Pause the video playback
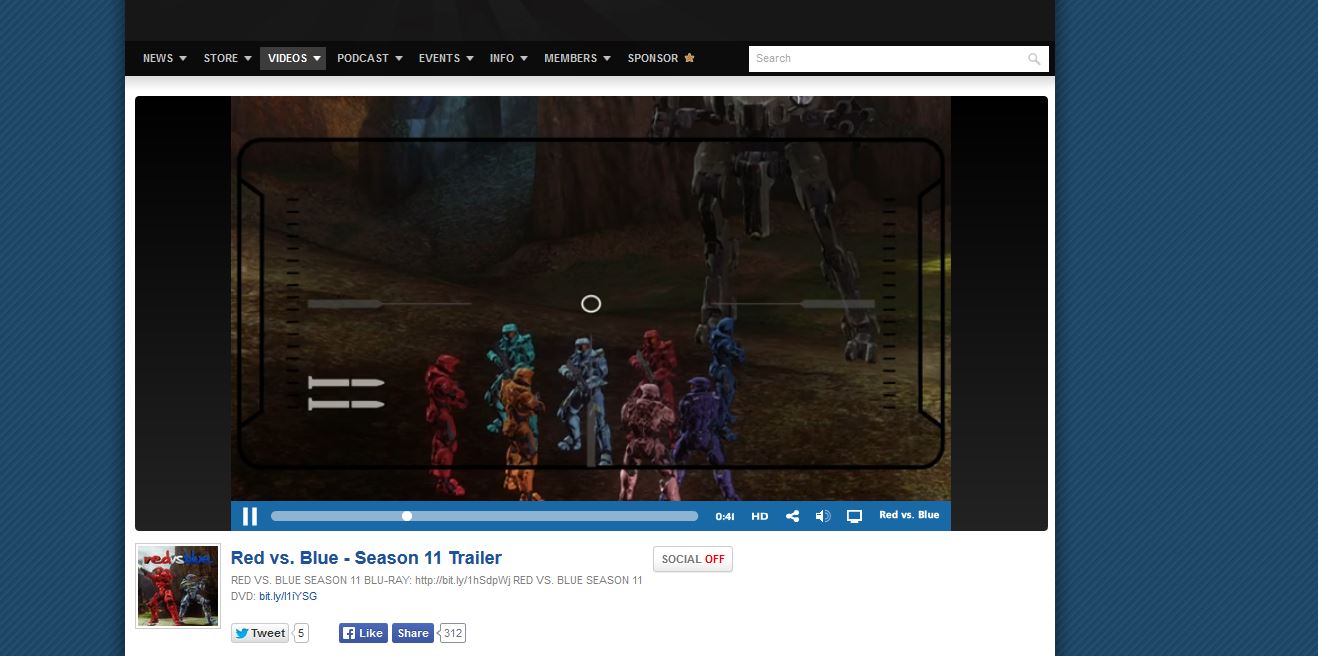 (x=250, y=516)
